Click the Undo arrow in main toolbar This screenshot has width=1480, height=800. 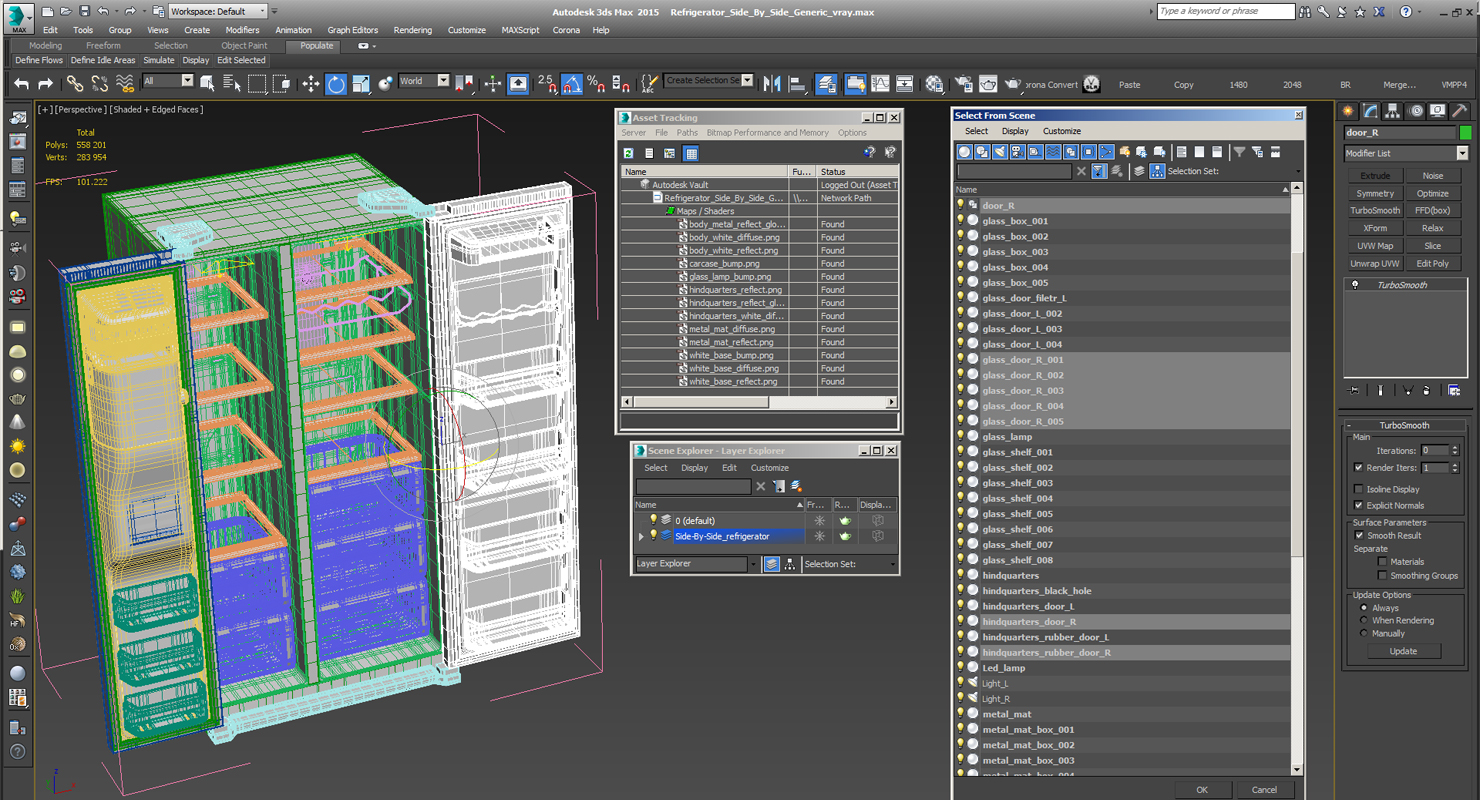pyautogui.click(x=21, y=84)
